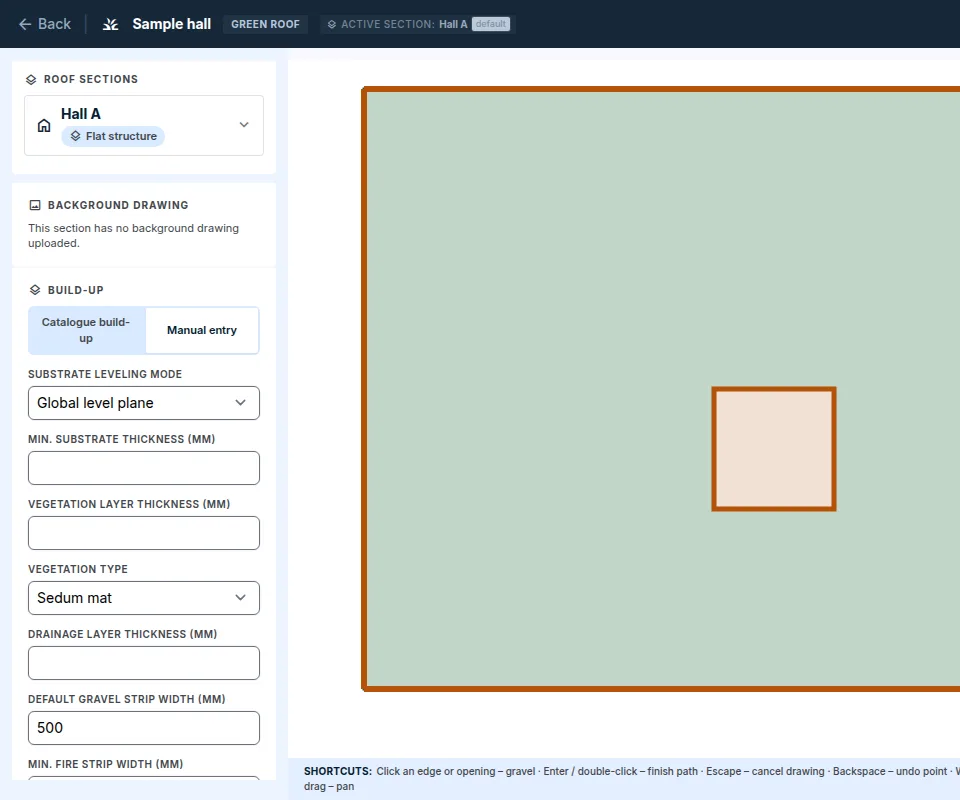Open the Vegetation type dropdown
This screenshot has height=800, width=960.
[x=144, y=598]
